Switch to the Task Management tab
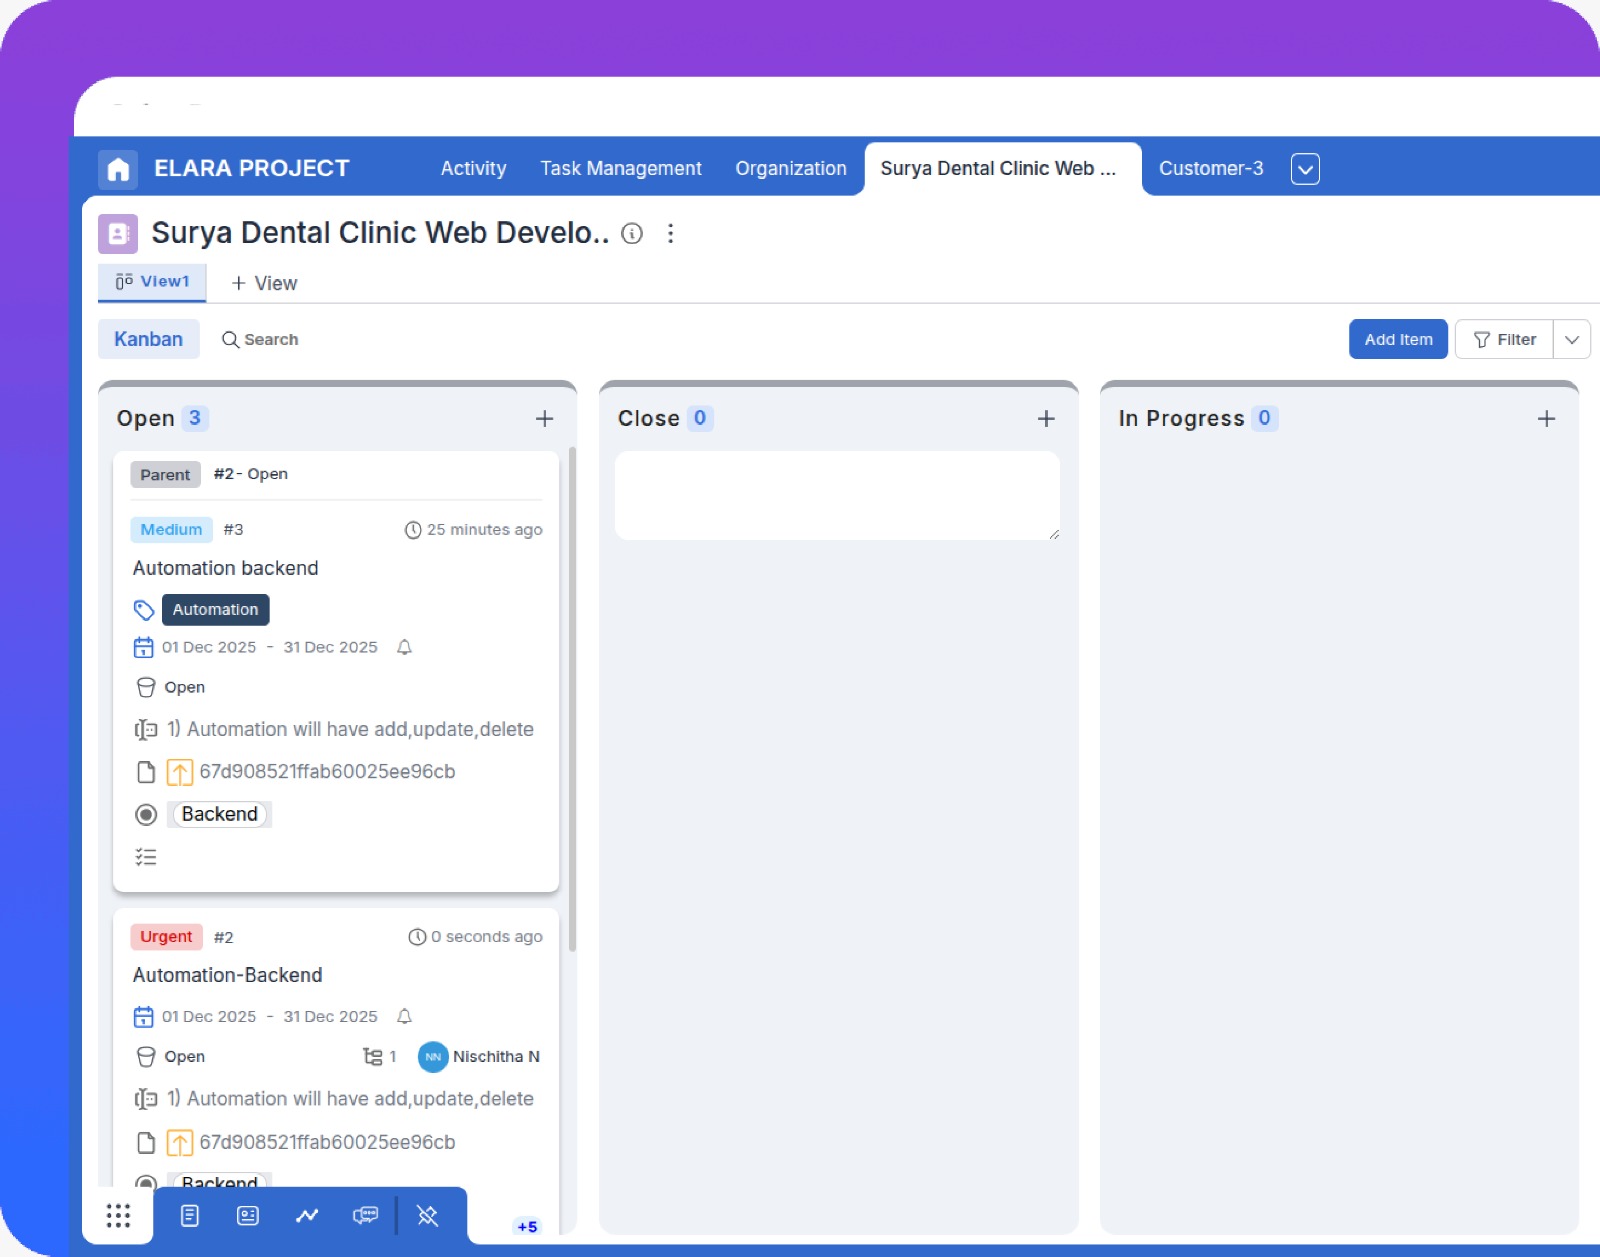This screenshot has width=1600, height=1257. tap(620, 168)
